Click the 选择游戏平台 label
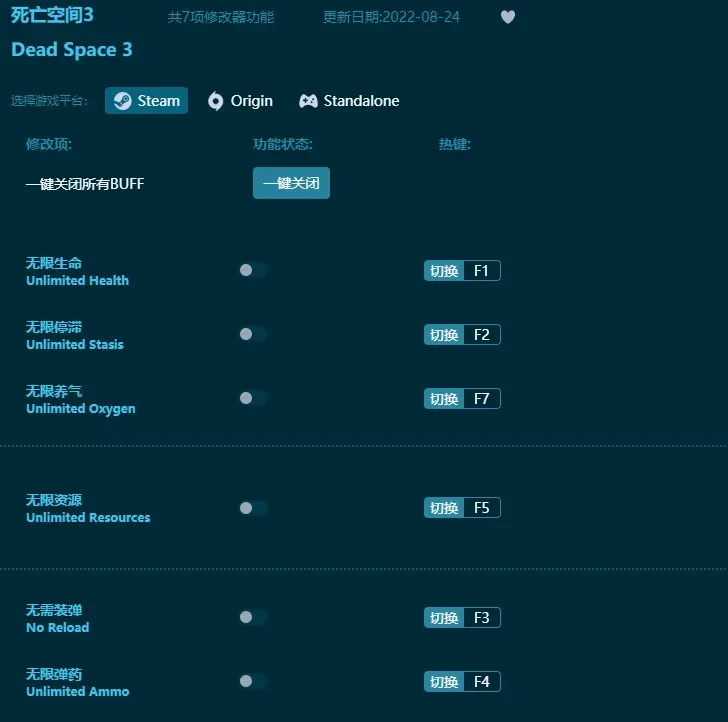This screenshot has width=728, height=722. click(49, 101)
